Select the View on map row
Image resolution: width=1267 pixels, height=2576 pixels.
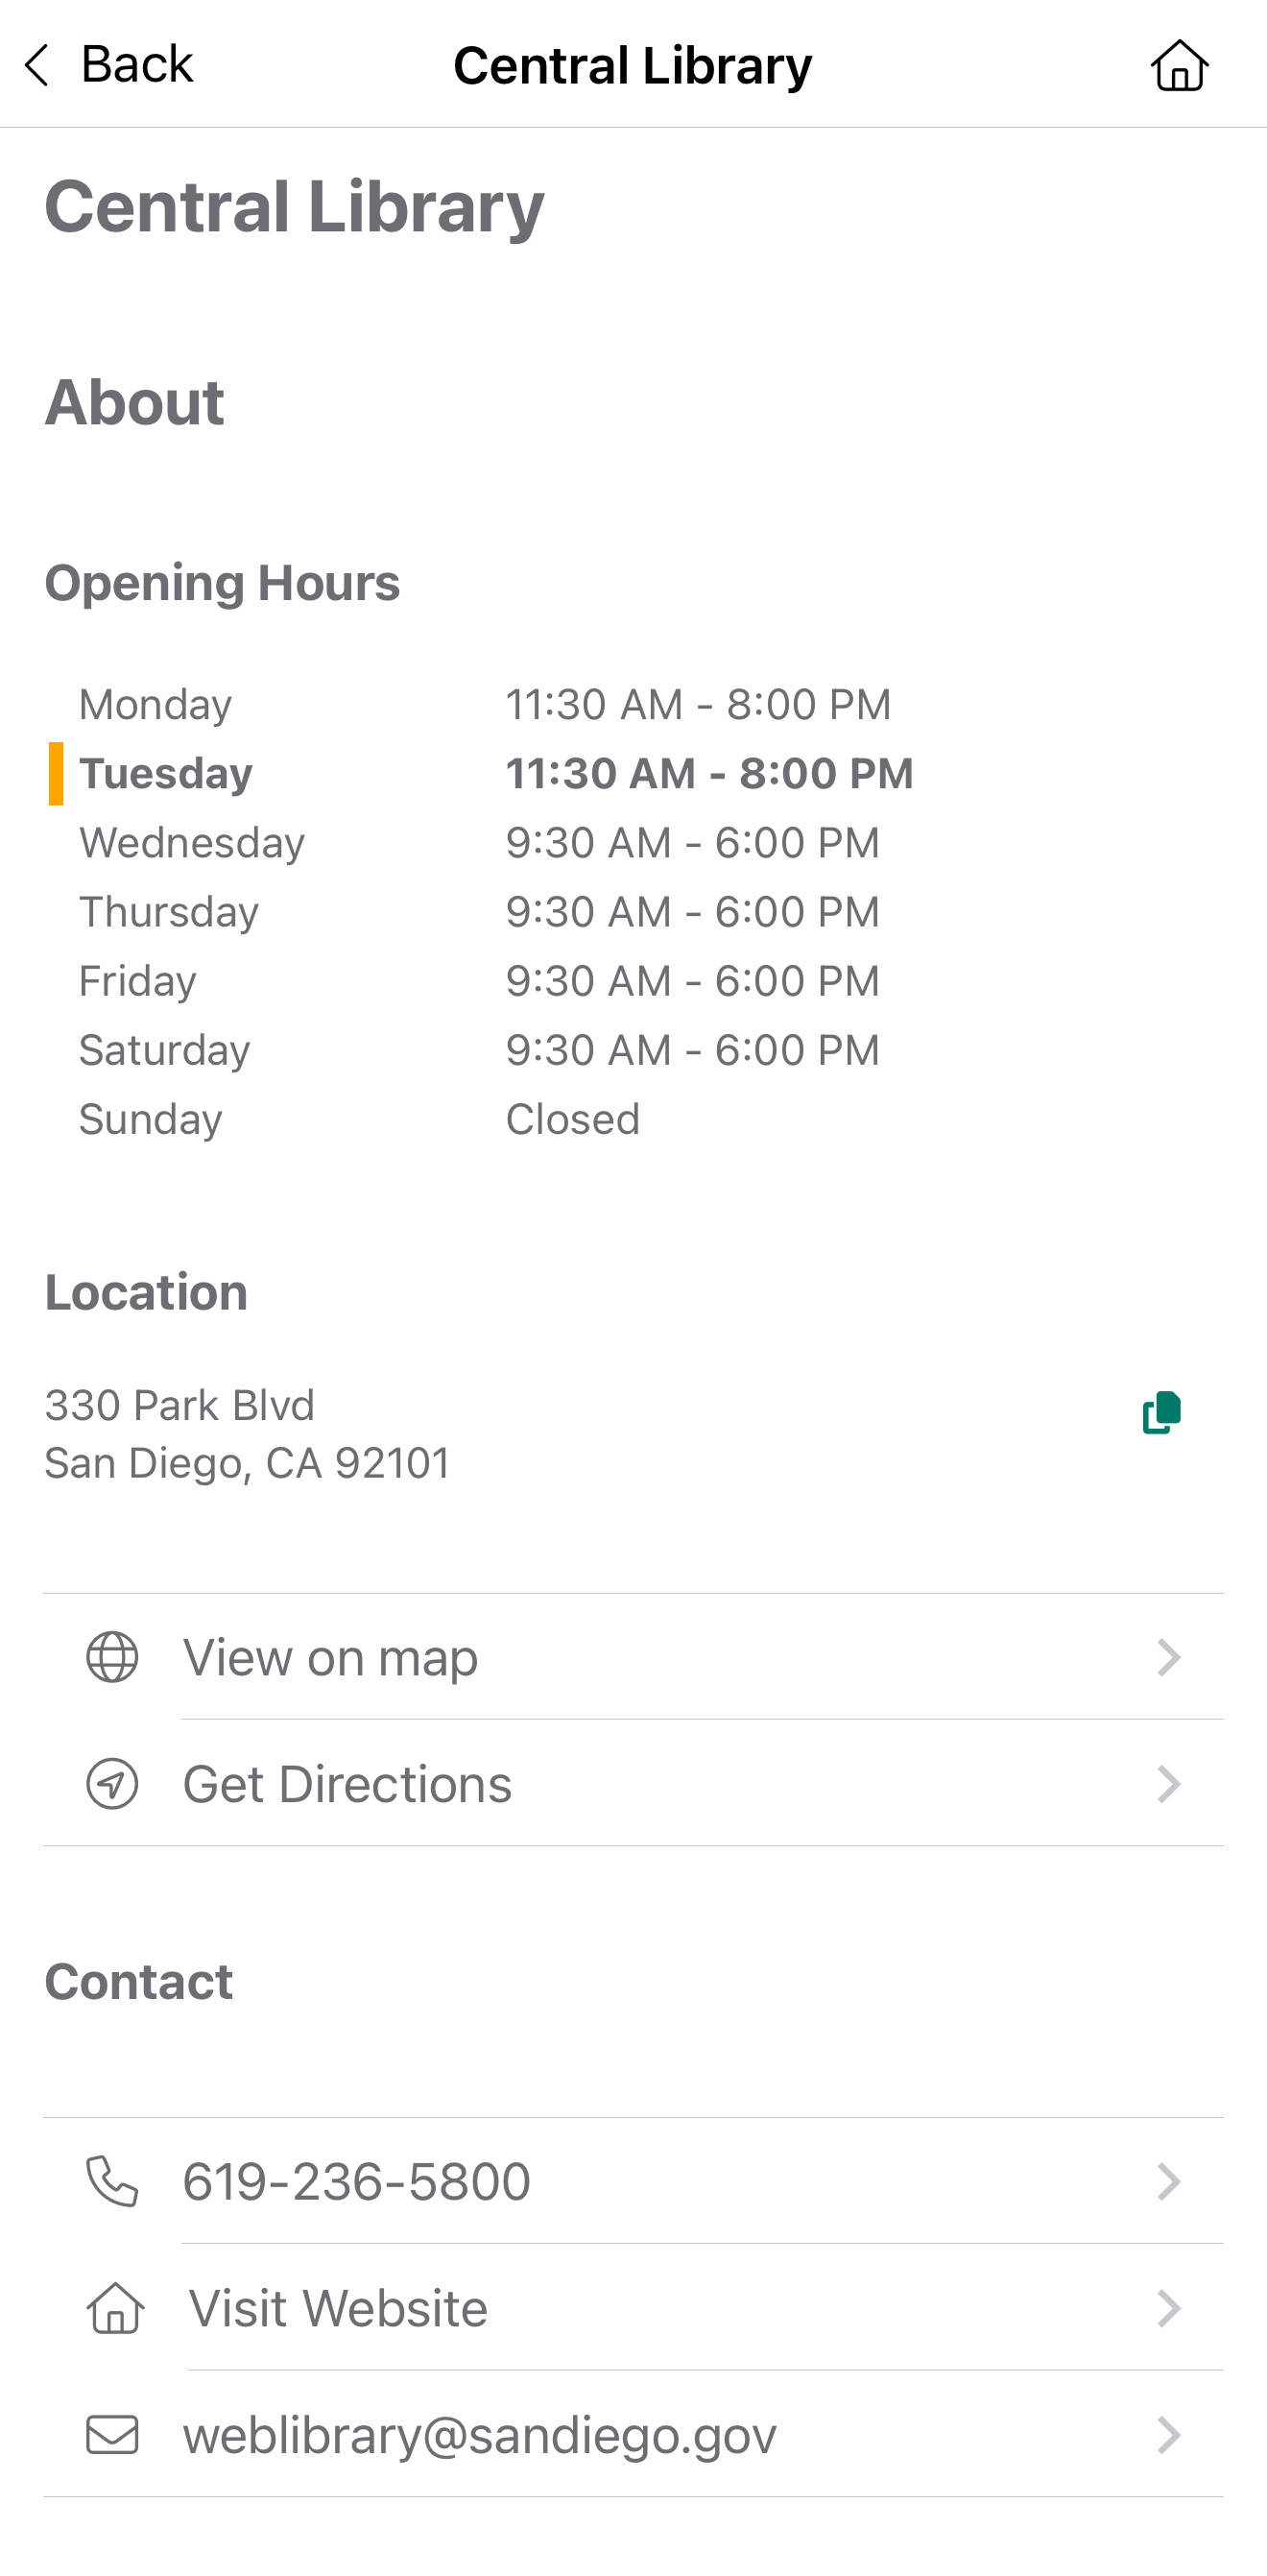pyautogui.click(x=634, y=1657)
